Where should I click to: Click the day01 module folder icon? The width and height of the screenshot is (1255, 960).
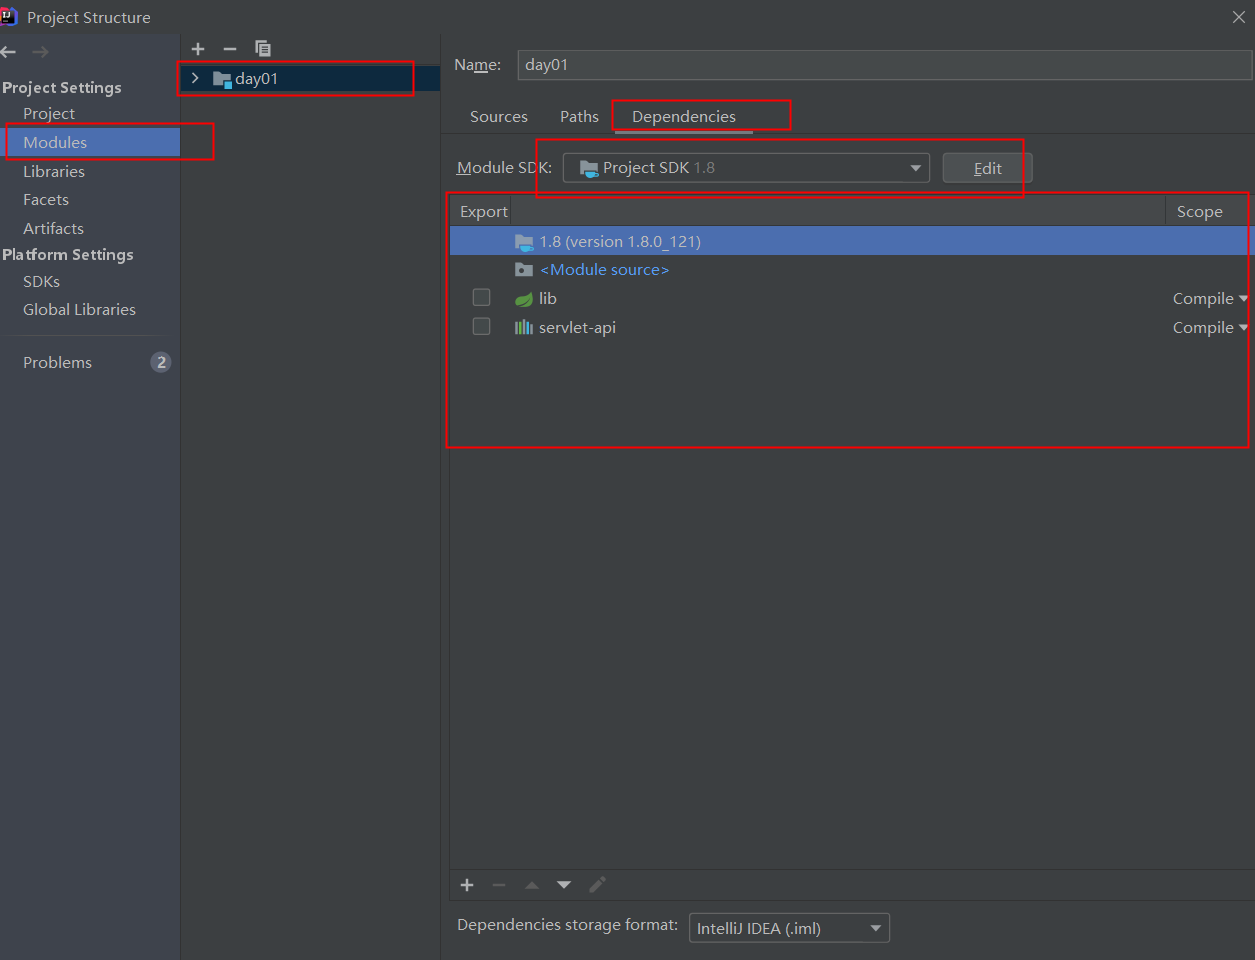pos(222,79)
